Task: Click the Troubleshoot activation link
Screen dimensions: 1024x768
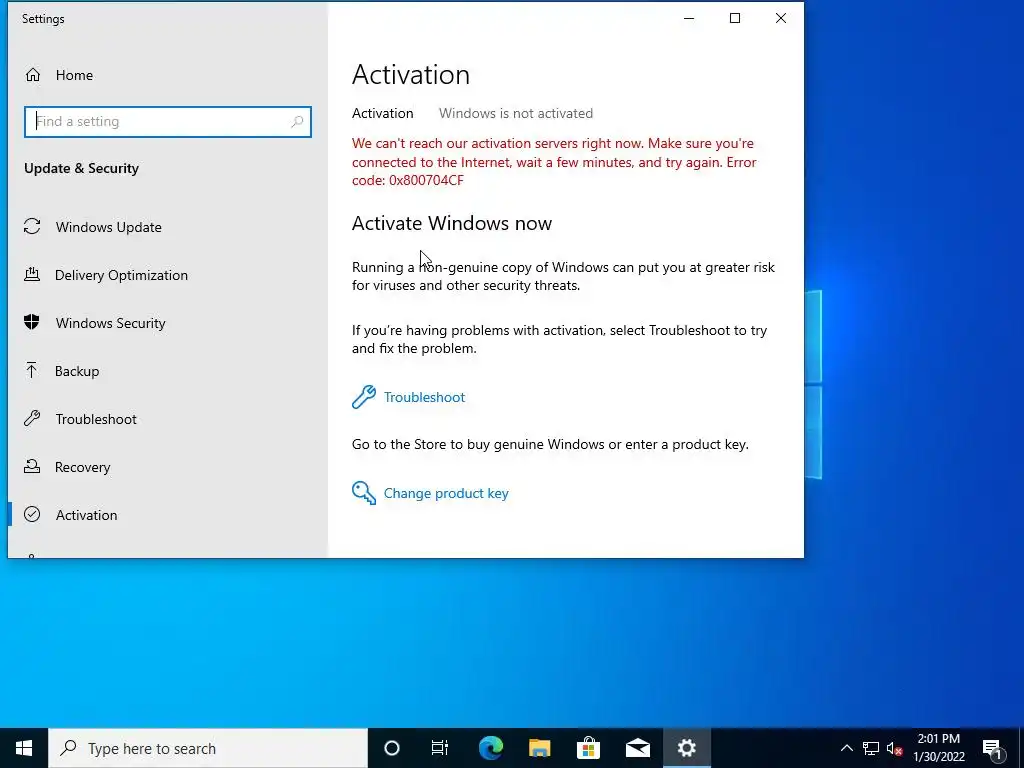Action: (x=424, y=397)
